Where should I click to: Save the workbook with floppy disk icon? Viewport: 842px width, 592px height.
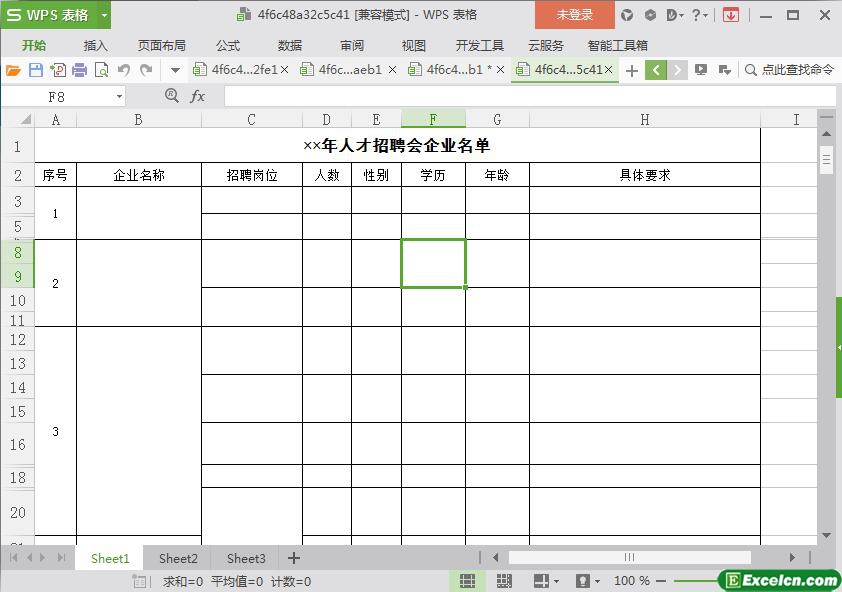(35, 70)
